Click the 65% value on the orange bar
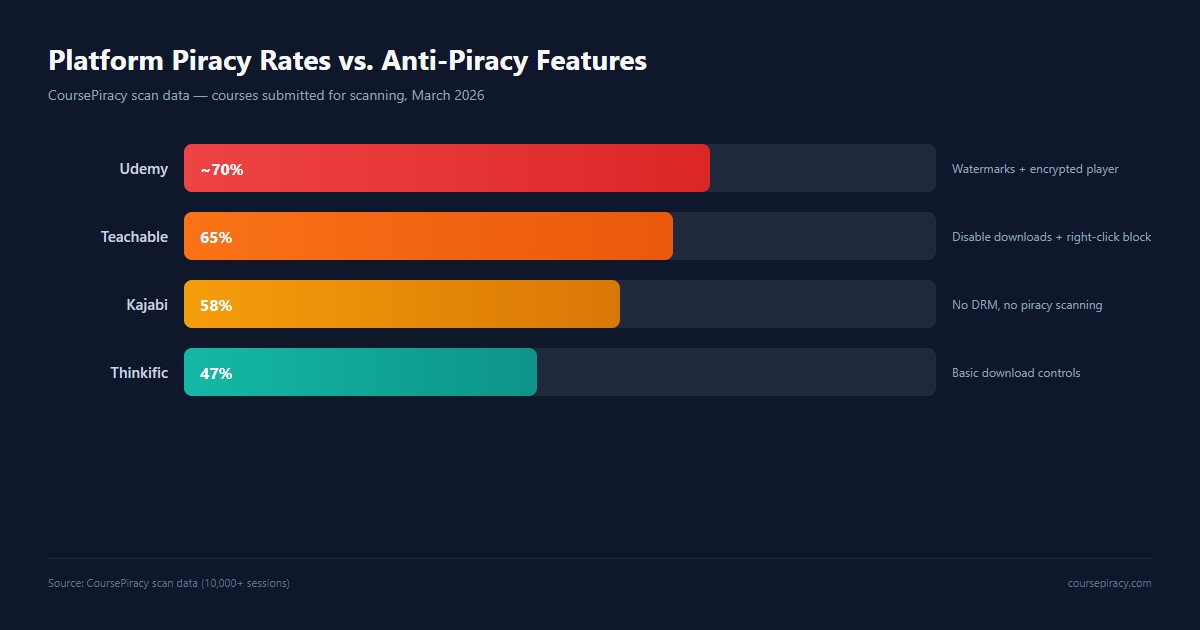 [216, 238]
